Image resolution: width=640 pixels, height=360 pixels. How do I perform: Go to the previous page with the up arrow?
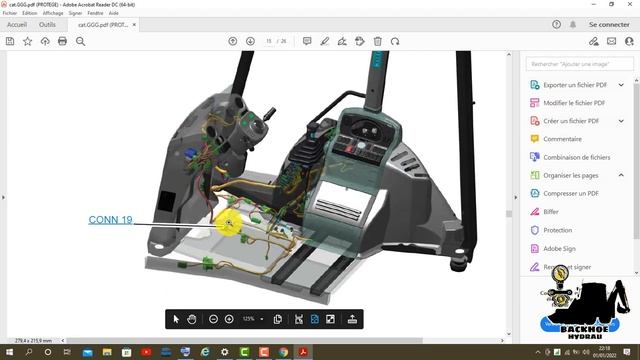[x=233, y=41]
